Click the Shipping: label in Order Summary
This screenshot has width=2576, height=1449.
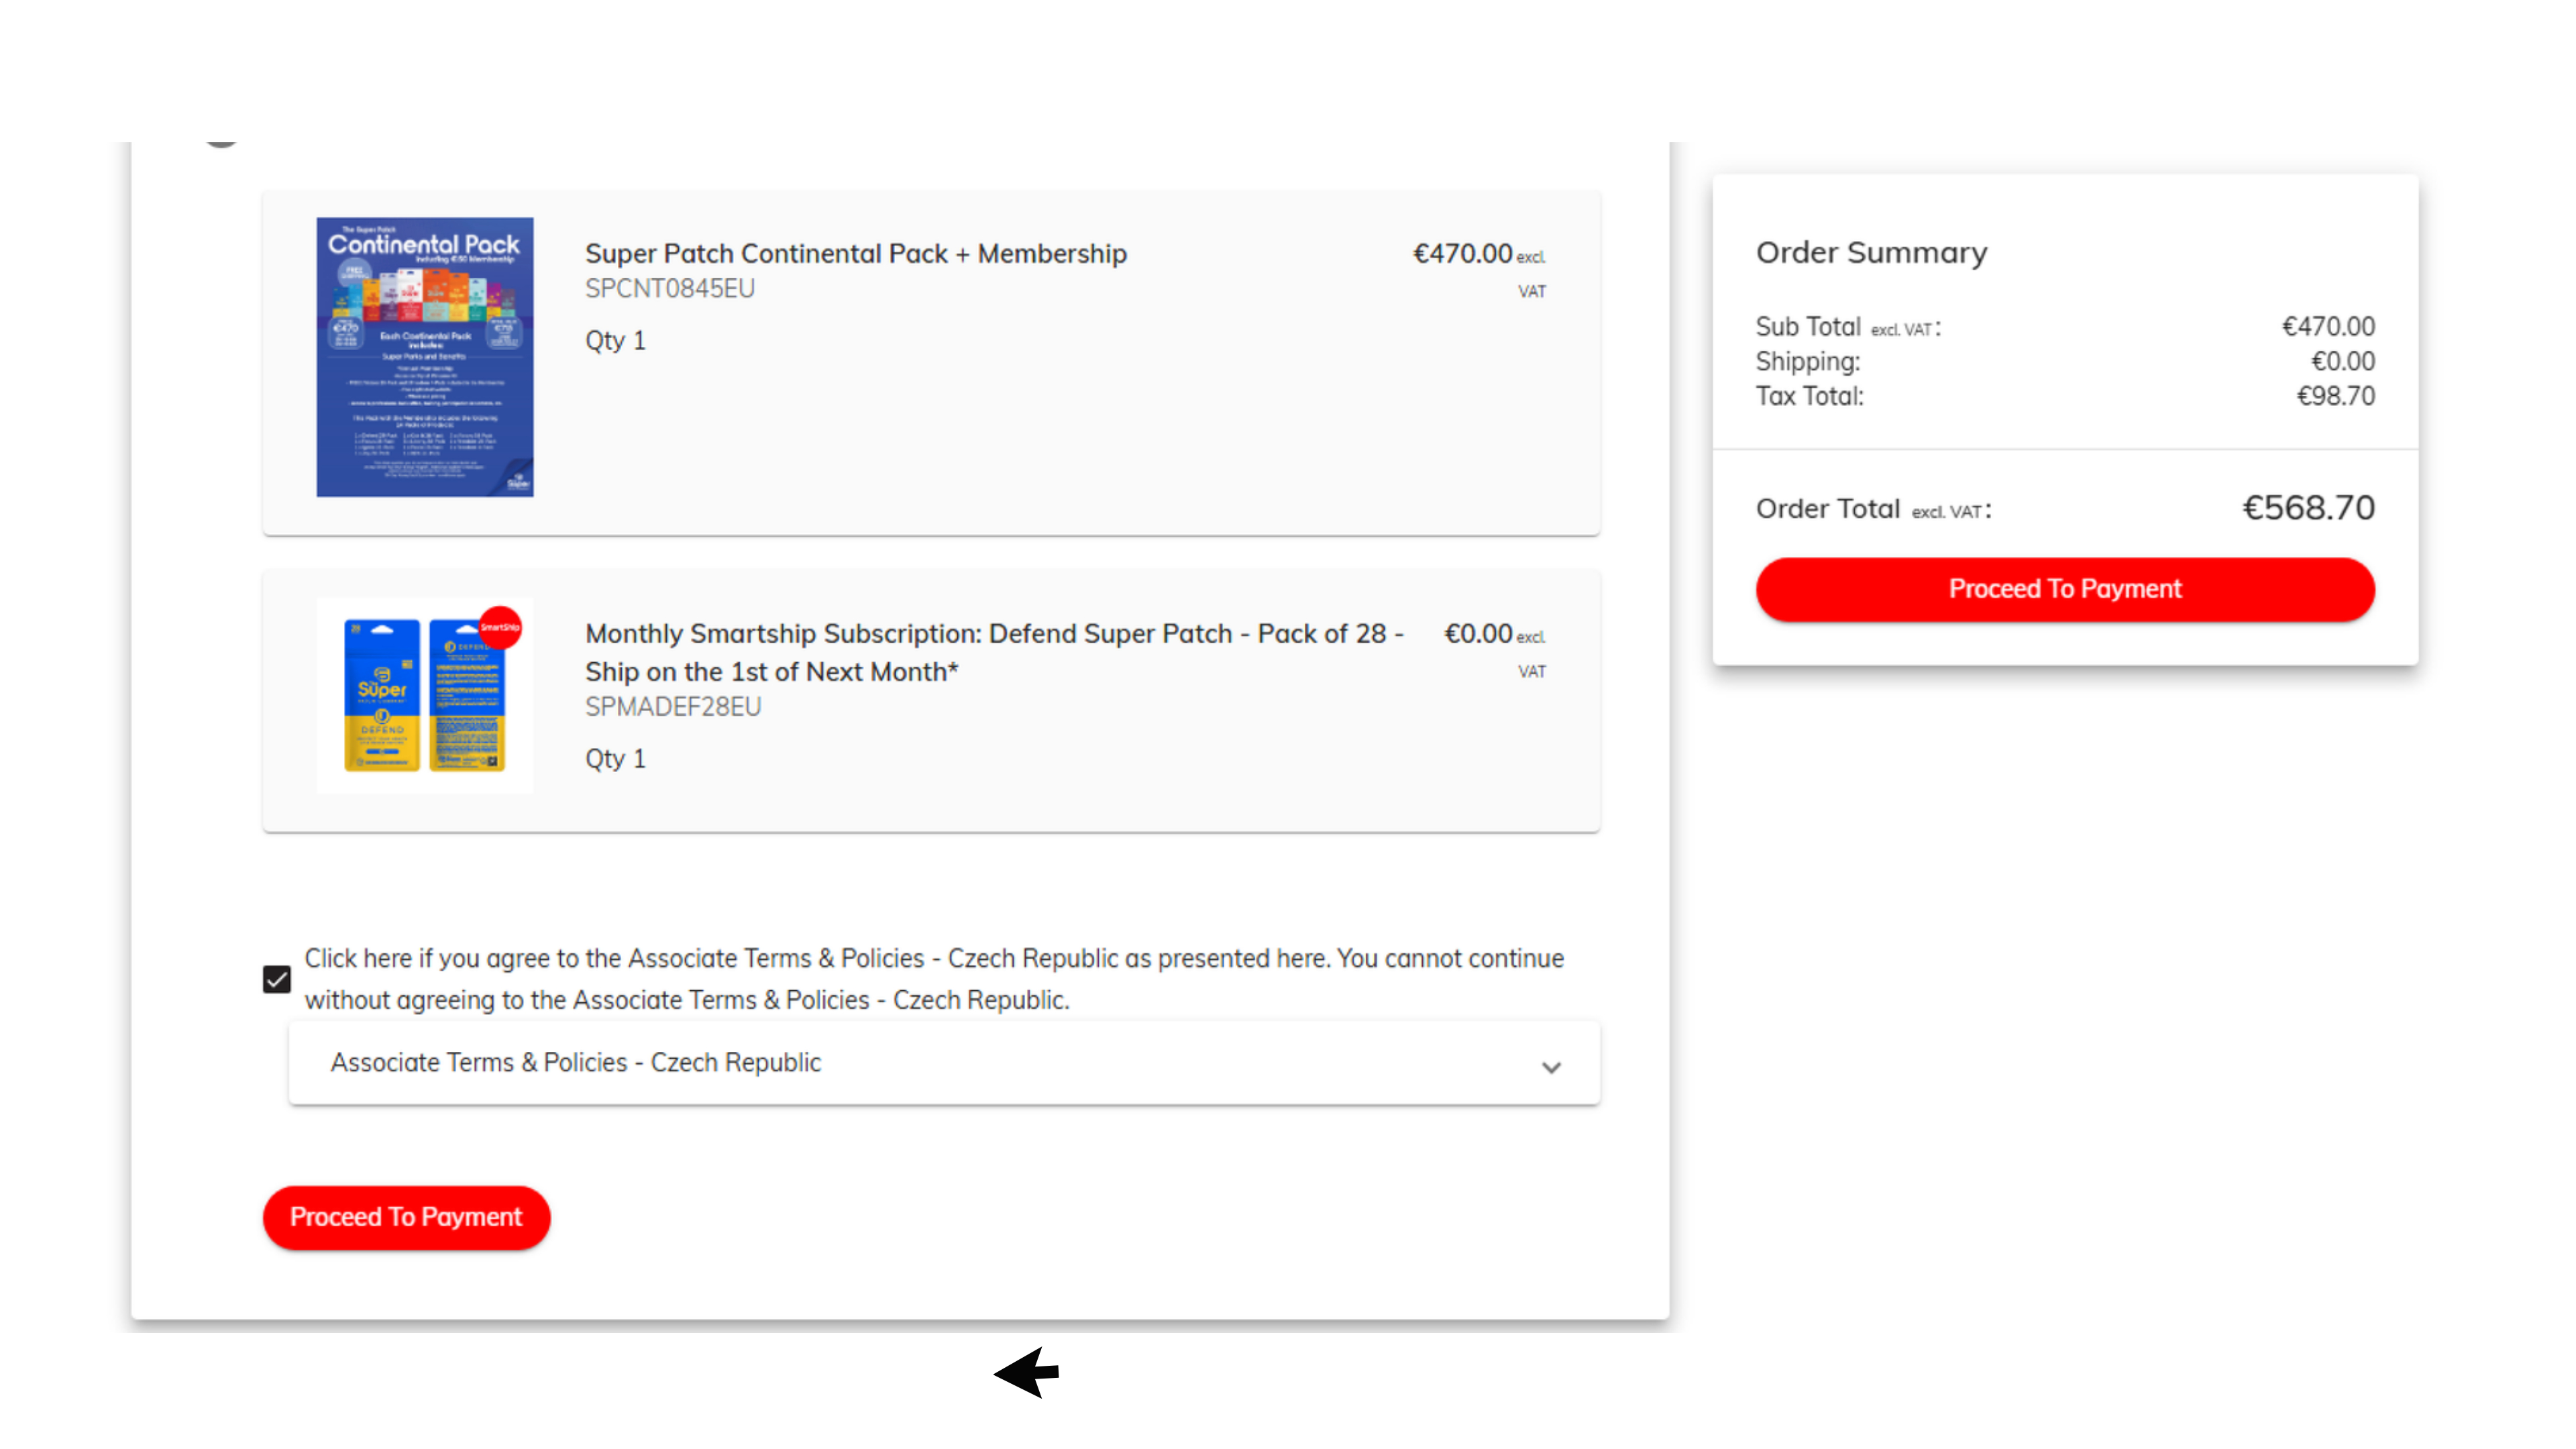coord(1808,362)
